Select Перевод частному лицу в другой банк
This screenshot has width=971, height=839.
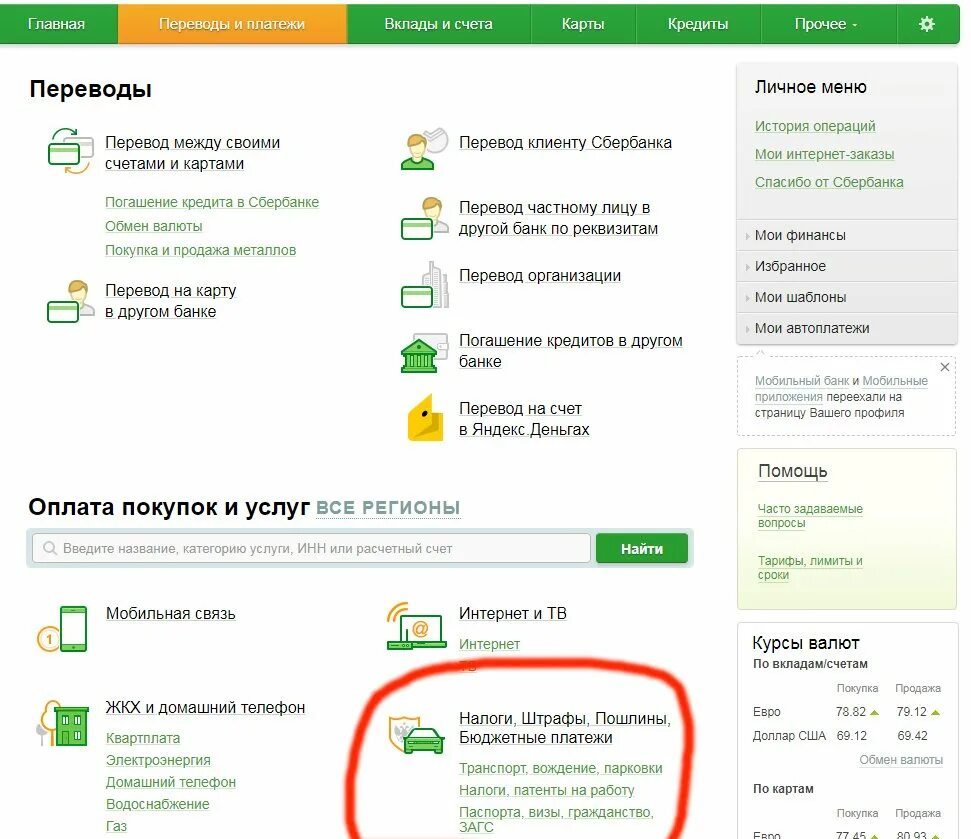coord(558,218)
